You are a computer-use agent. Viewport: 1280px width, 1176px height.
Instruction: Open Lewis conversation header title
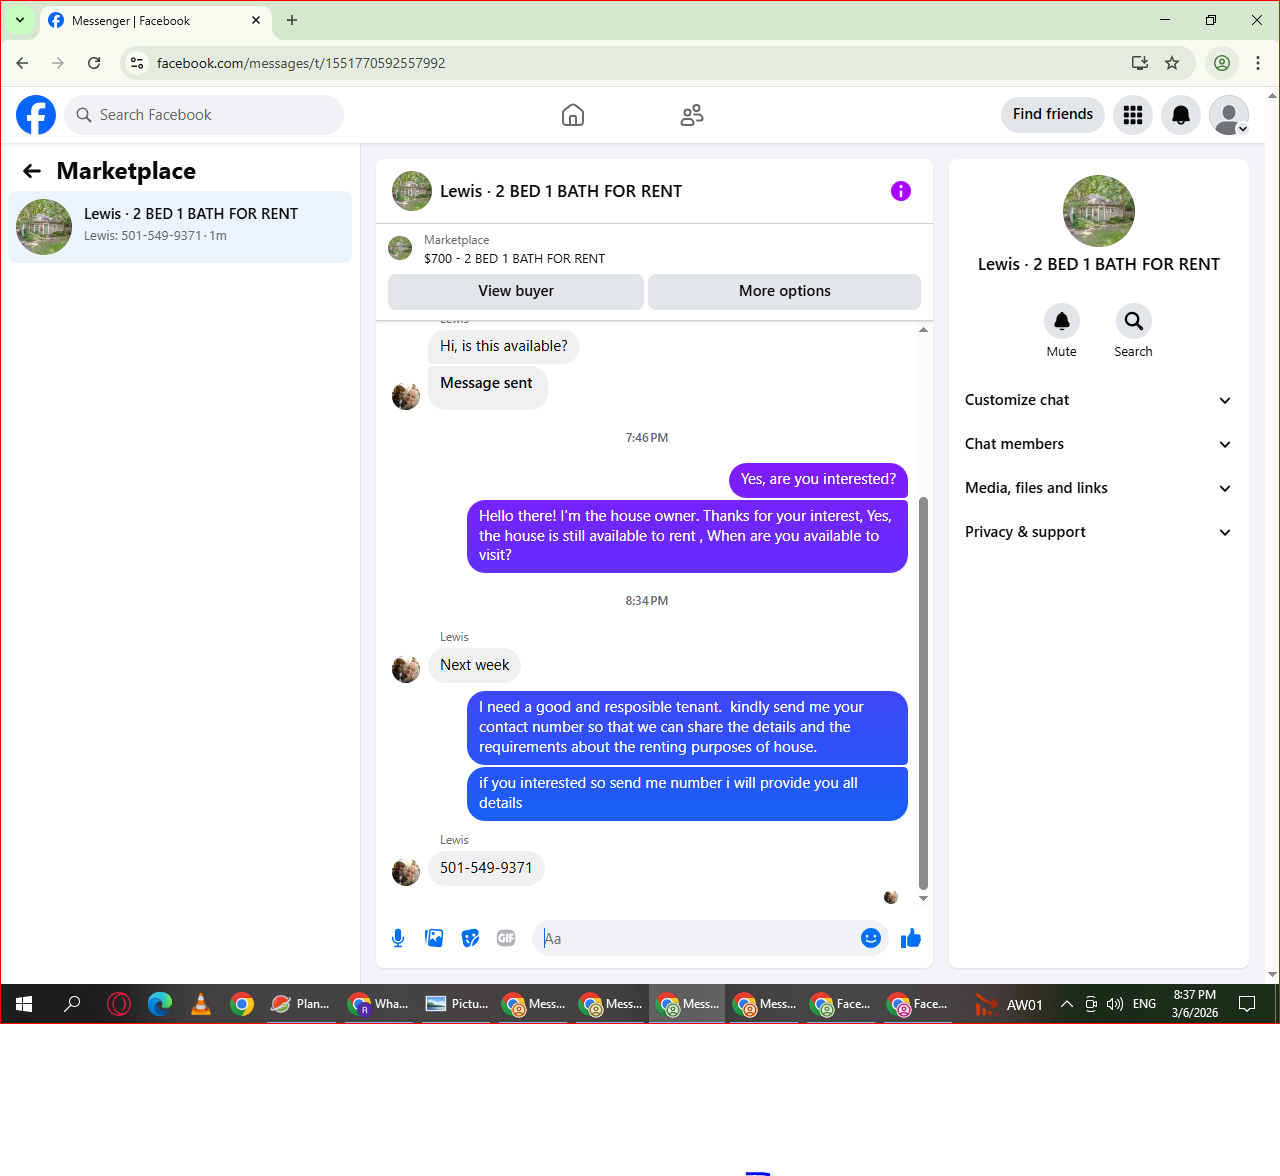point(561,191)
